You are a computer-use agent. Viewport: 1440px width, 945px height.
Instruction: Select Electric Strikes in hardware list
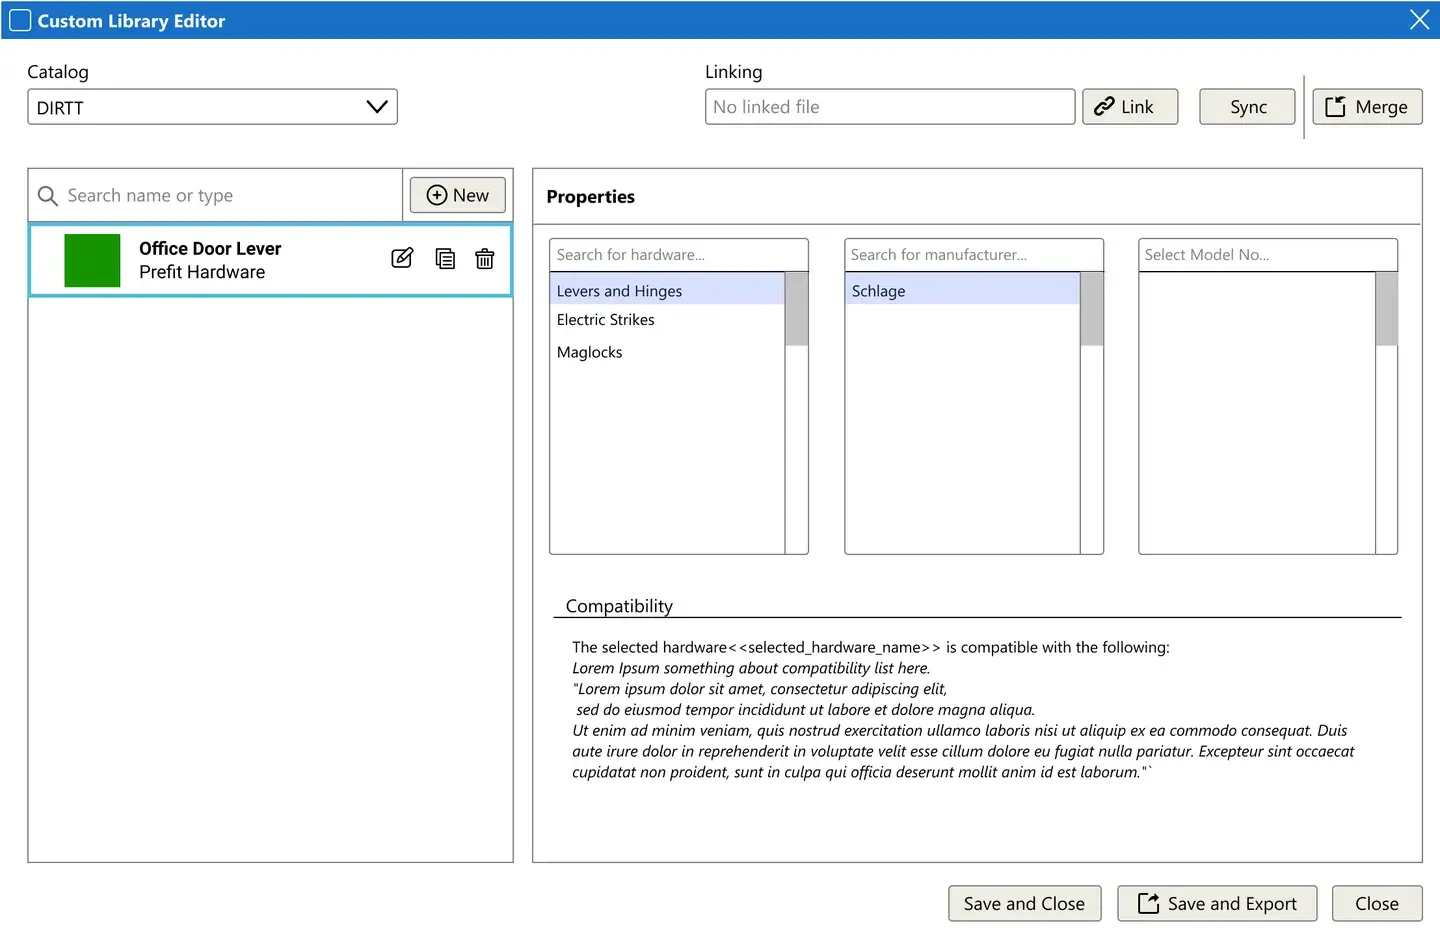coord(667,320)
